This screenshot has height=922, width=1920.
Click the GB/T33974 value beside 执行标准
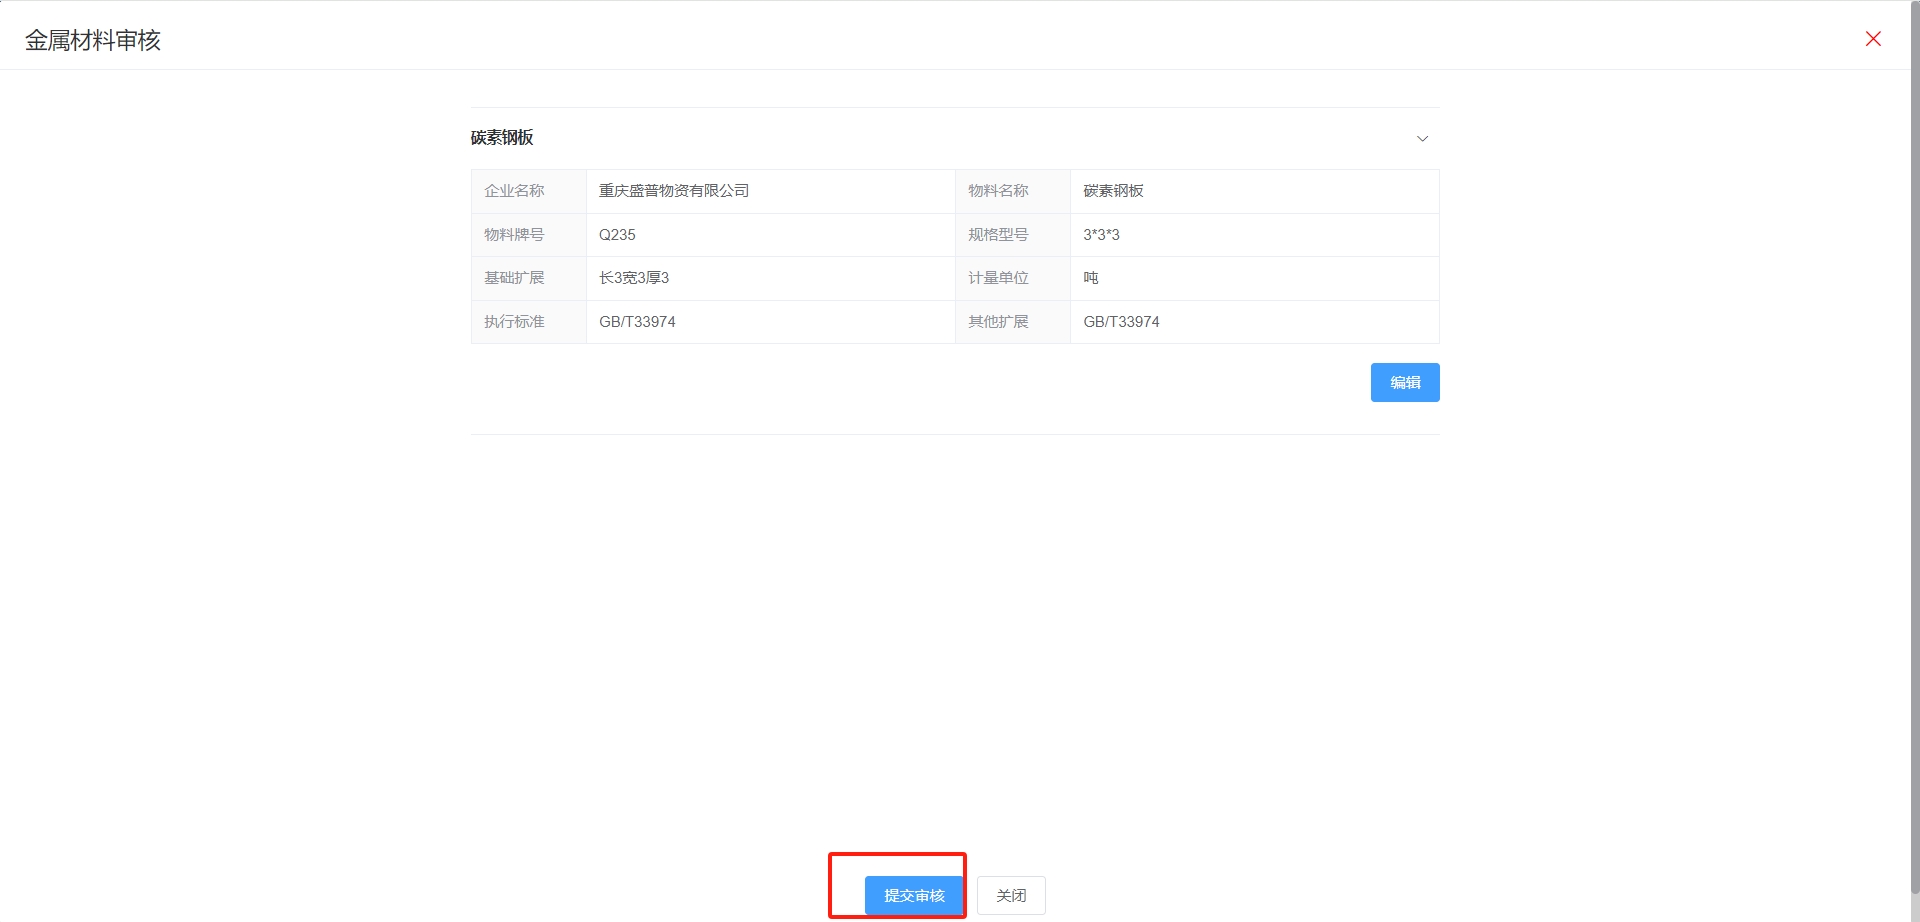(x=637, y=322)
